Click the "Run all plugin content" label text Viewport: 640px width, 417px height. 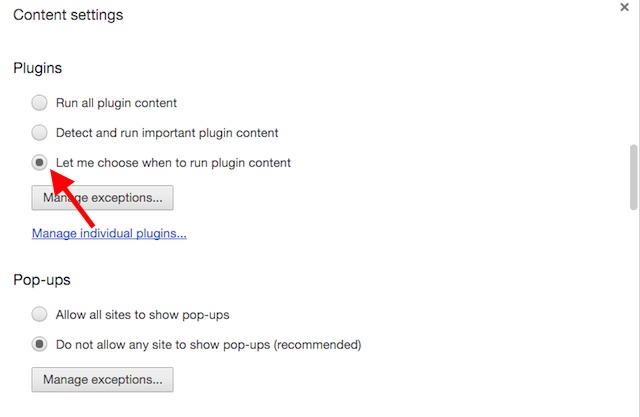coord(116,102)
